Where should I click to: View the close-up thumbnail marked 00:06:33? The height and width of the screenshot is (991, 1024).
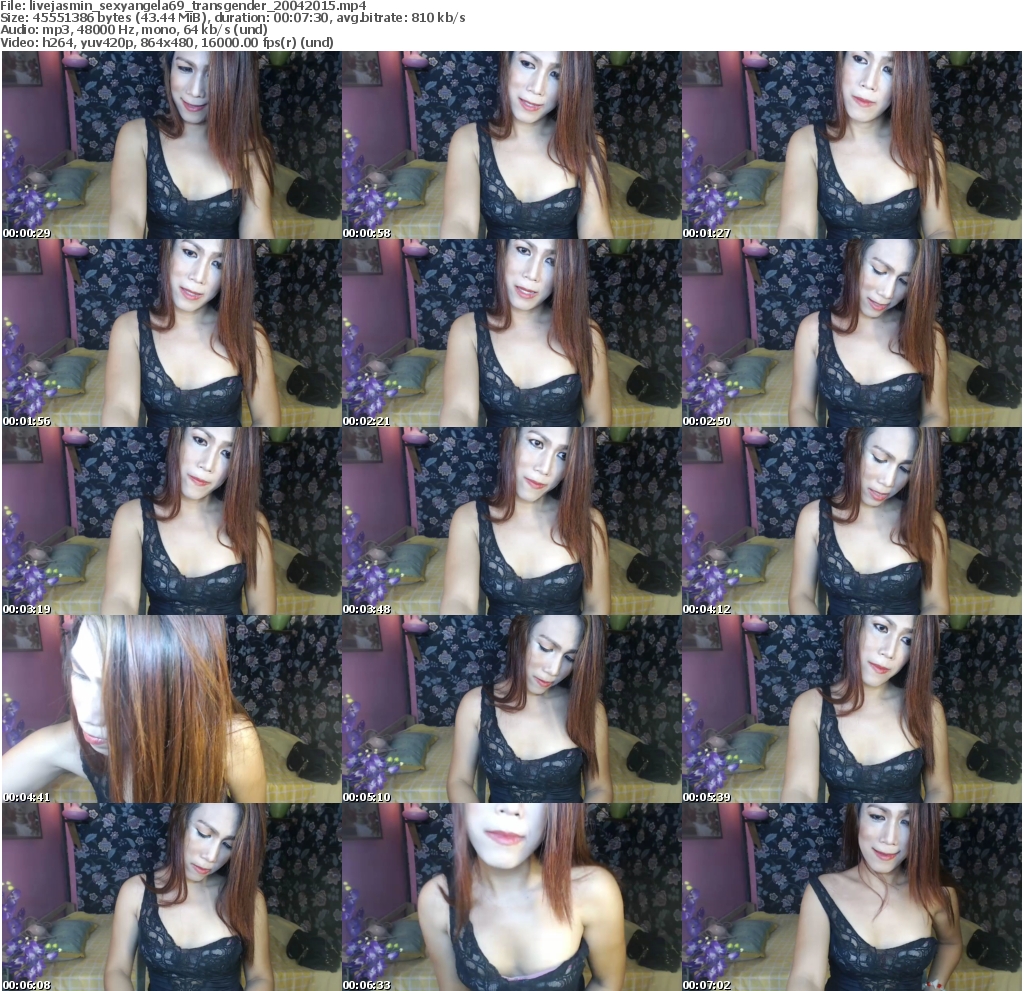click(511, 898)
